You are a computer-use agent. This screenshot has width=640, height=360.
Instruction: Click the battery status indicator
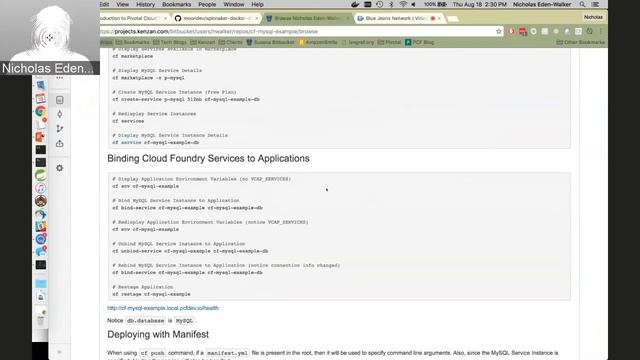coord(435,4)
